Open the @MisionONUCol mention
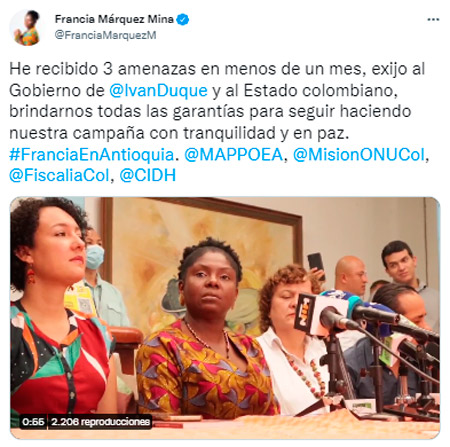 (359, 154)
